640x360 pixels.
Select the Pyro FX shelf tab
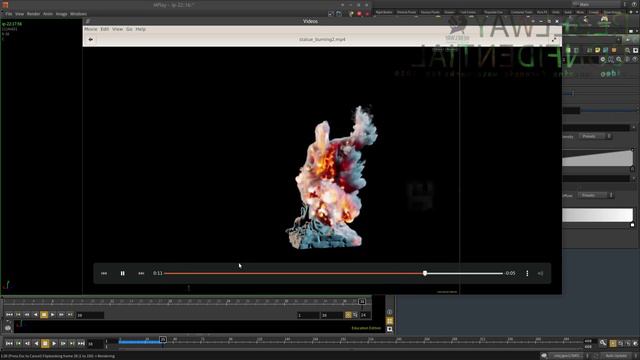542,12
